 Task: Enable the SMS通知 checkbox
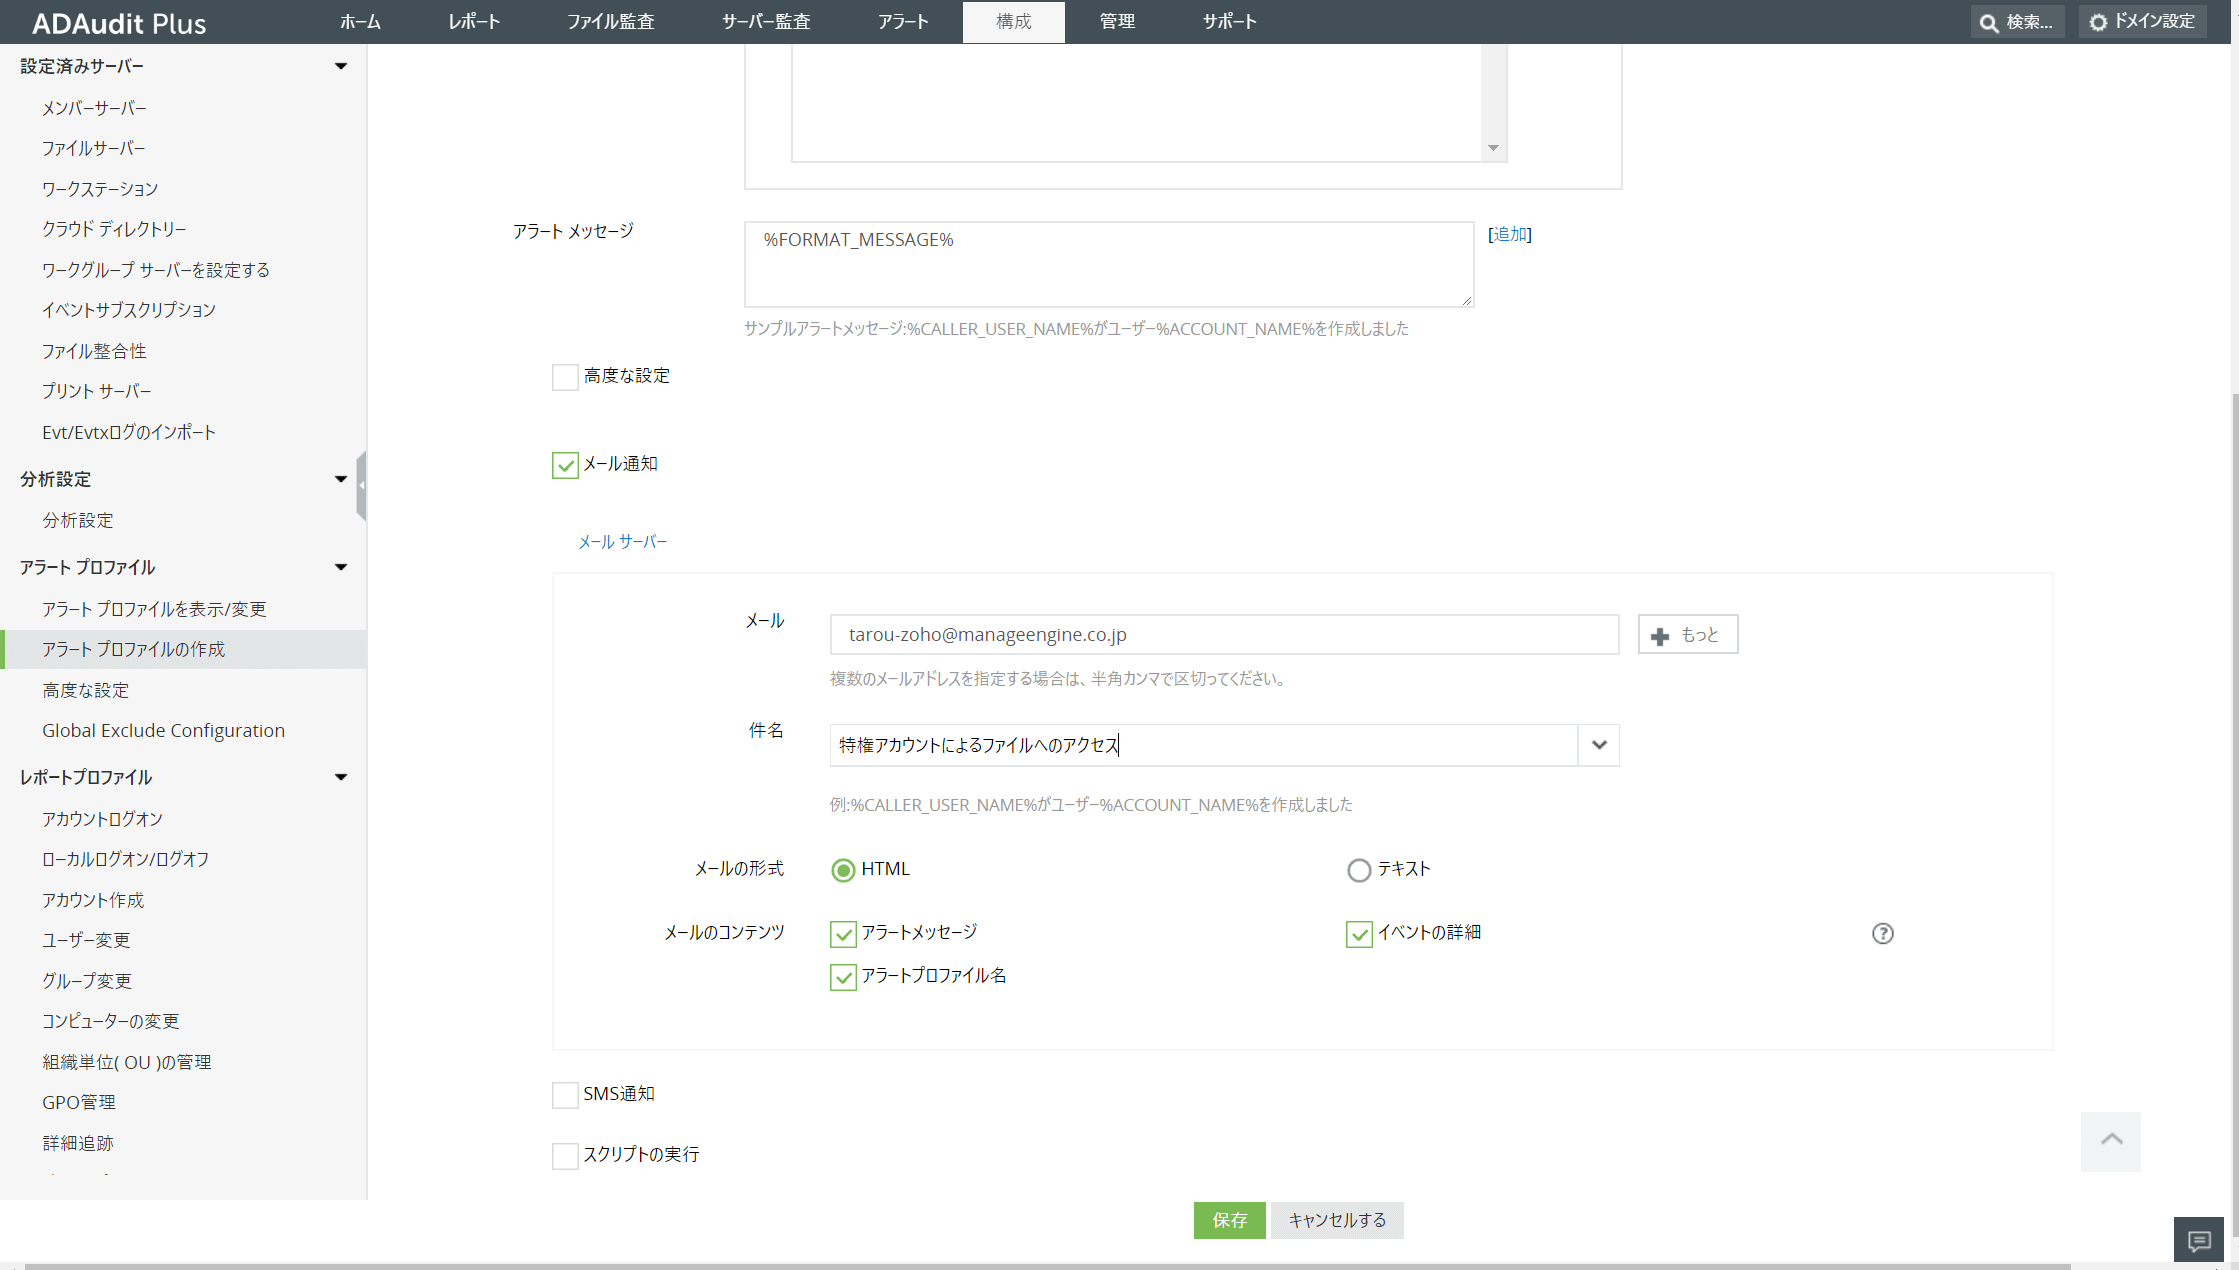565,1095
